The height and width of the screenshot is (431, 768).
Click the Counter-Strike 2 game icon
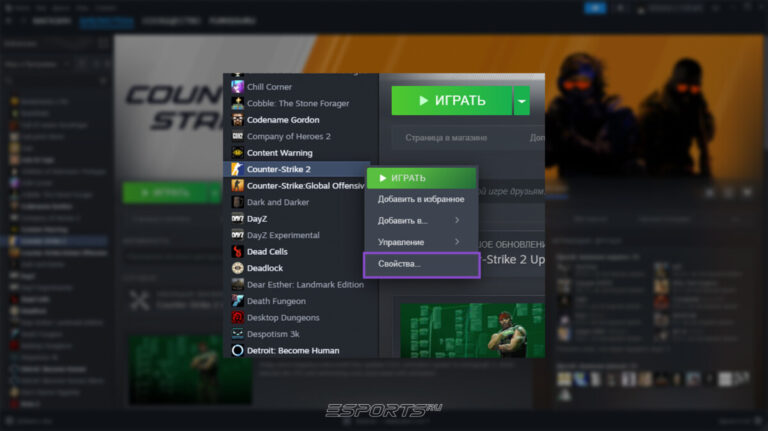(238, 169)
